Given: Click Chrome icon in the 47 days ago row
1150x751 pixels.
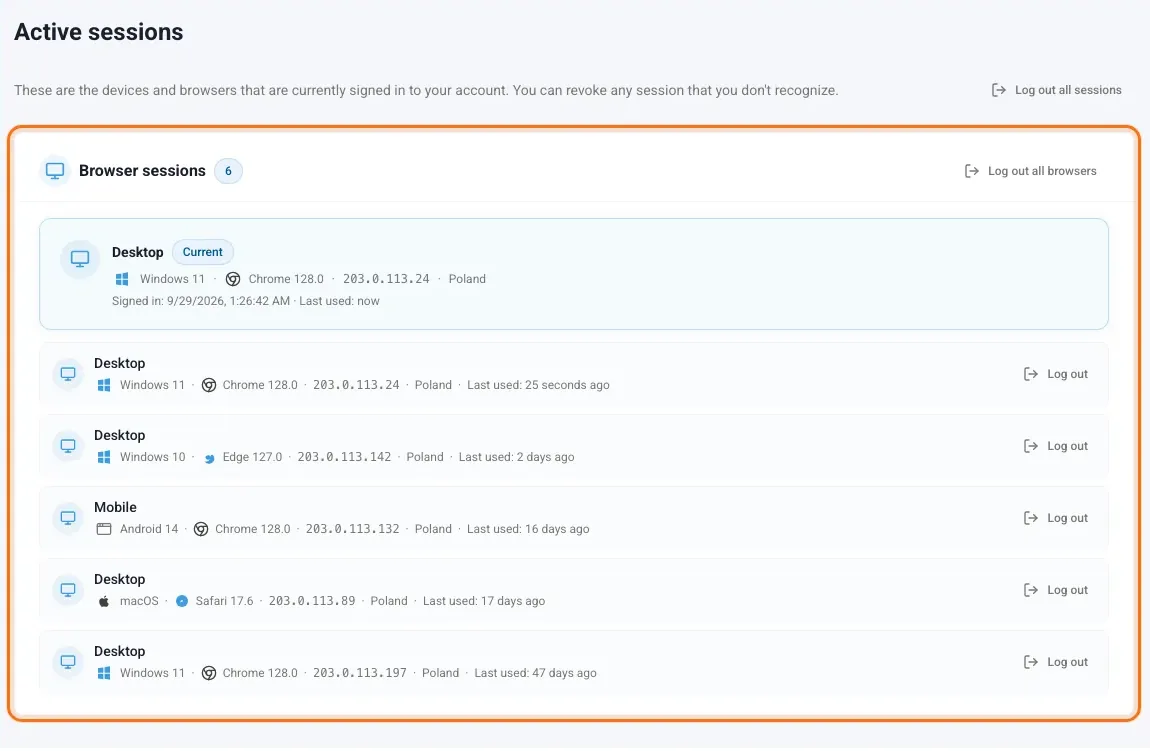Looking at the screenshot, I should (209, 673).
